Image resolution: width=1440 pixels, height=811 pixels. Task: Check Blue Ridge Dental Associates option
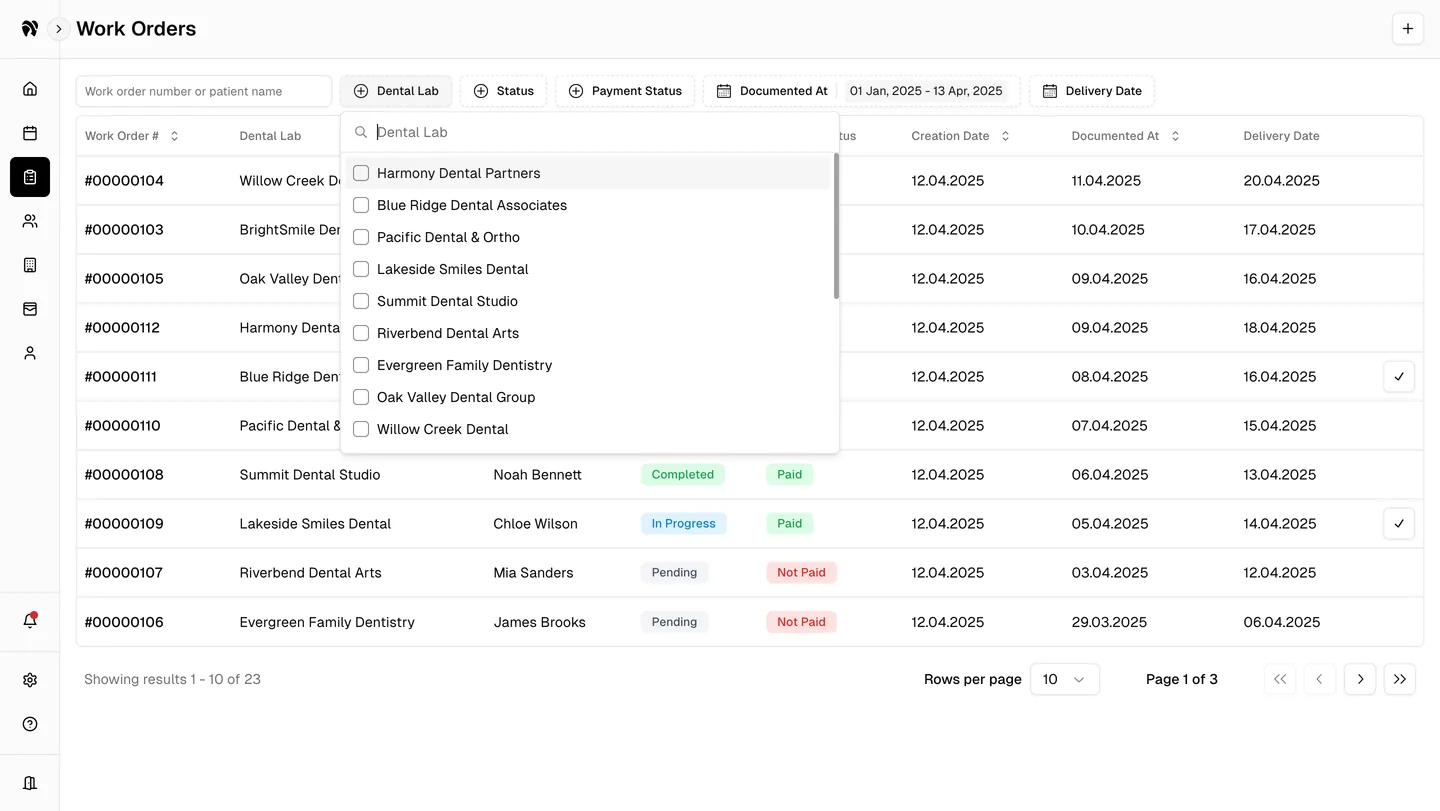361,205
